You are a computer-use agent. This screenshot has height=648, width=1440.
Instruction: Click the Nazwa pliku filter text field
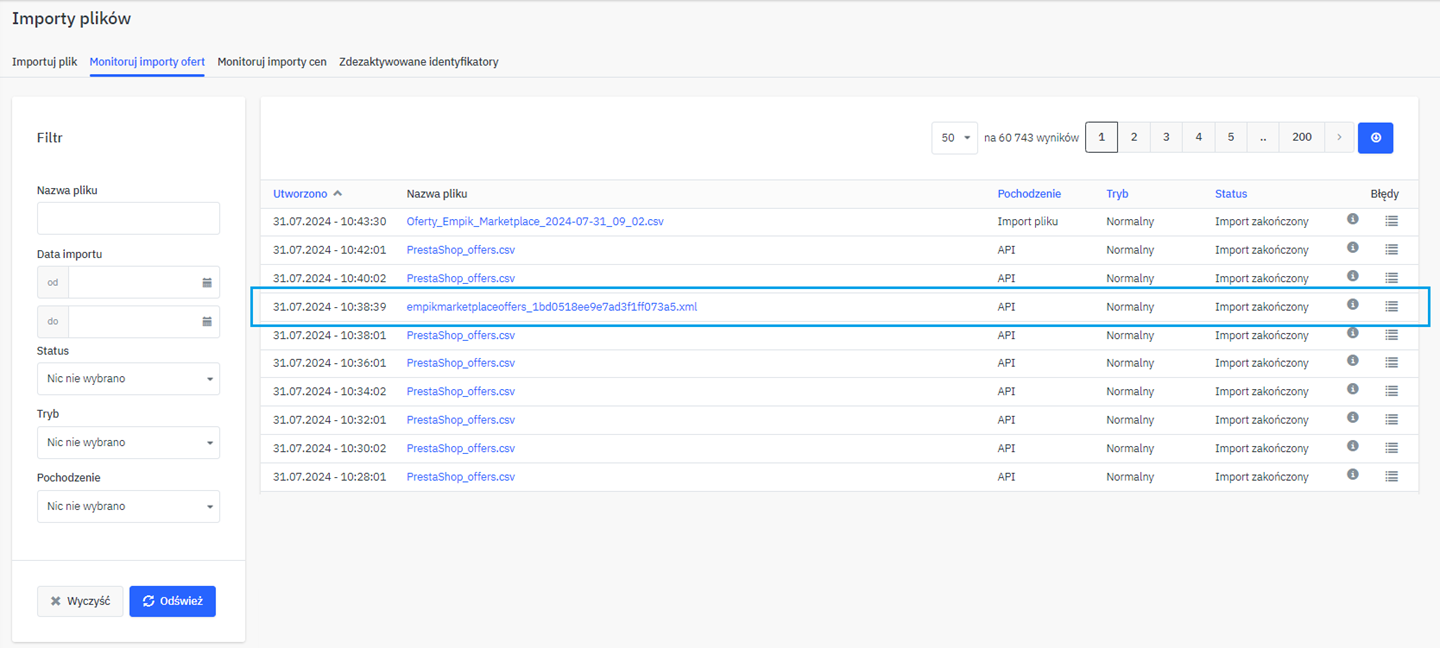point(128,218)
